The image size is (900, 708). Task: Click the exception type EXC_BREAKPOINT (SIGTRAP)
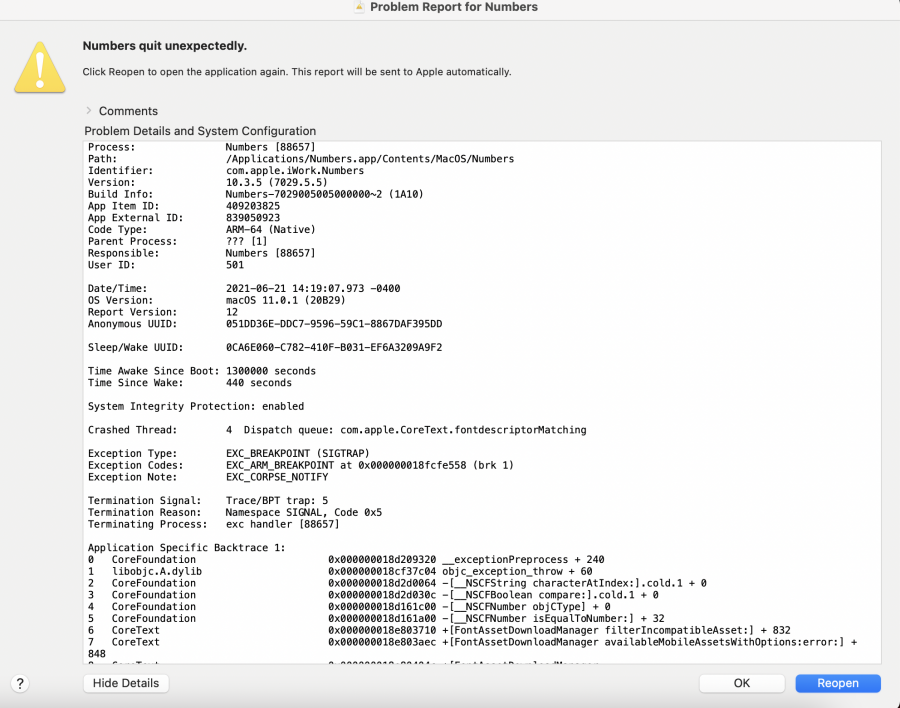pos(297,453)
